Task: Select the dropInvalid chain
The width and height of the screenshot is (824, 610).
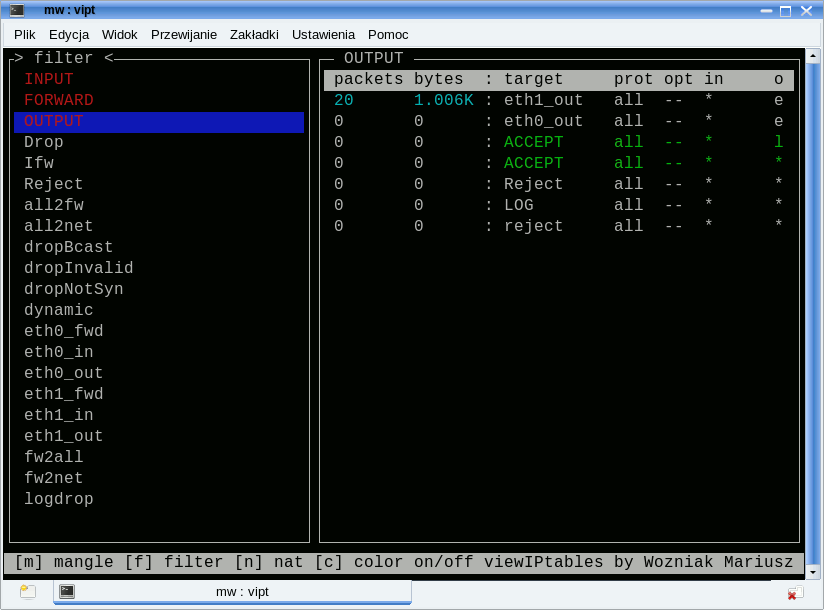Action: click(79, 268)
